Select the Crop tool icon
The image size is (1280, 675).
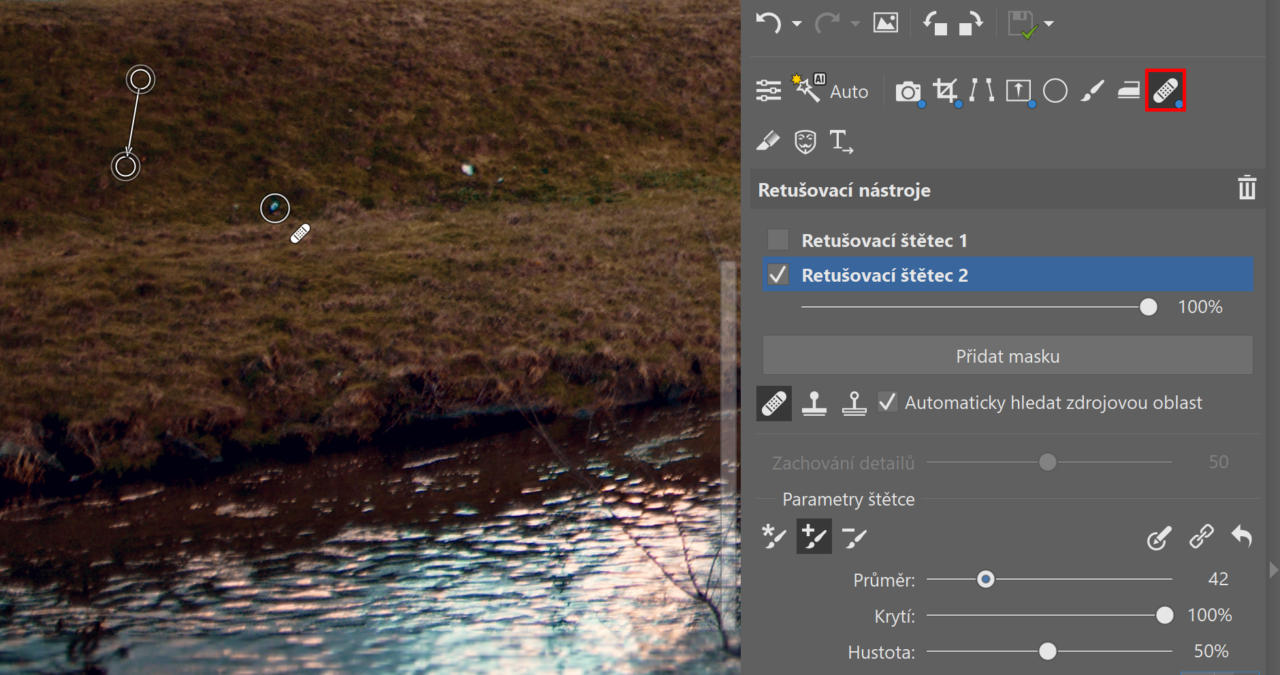point(945,91)
